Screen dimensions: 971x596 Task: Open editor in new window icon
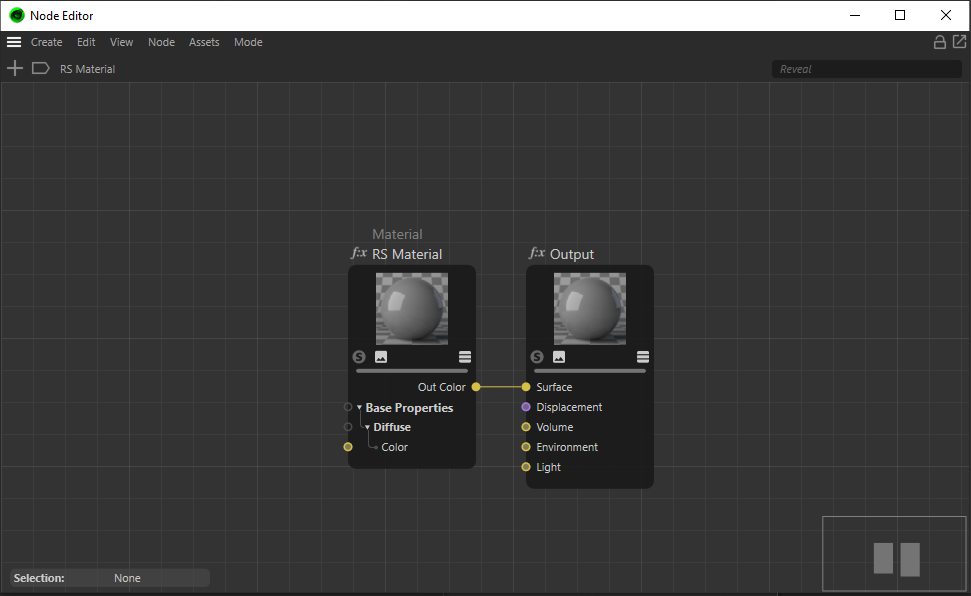click(959, 42)
